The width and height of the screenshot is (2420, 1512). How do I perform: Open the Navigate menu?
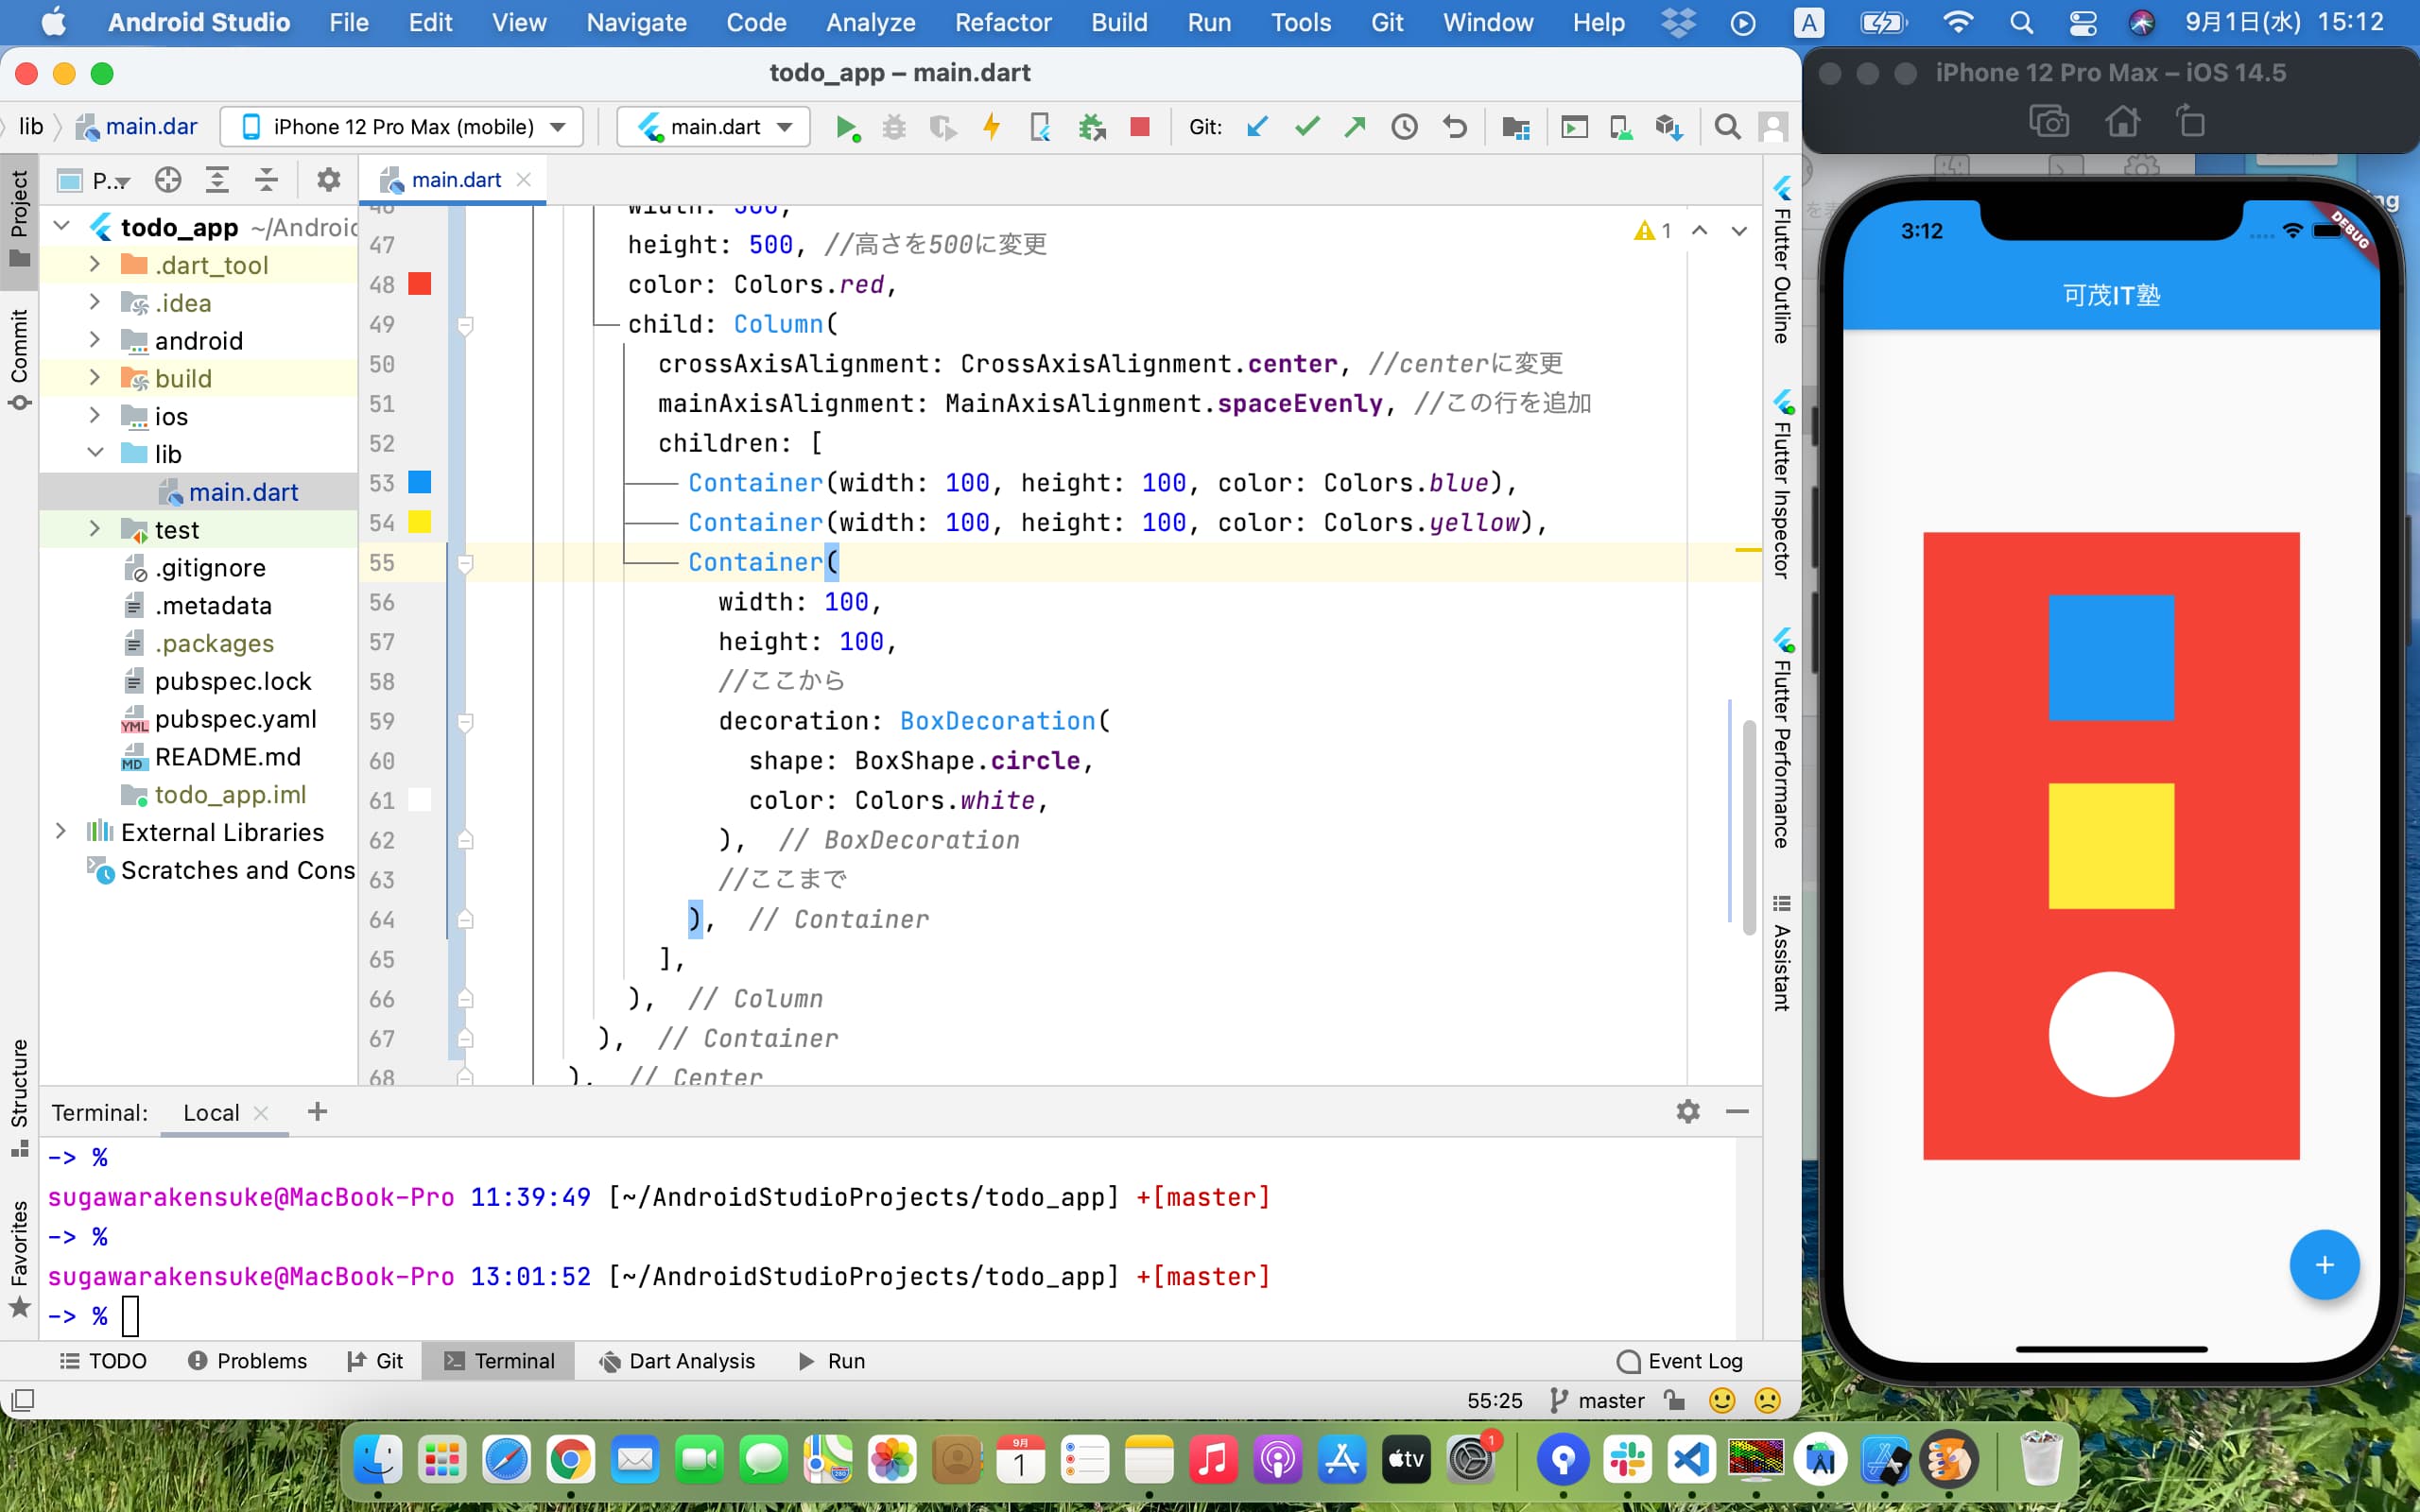pyautogui.click(x=636, y=22)
